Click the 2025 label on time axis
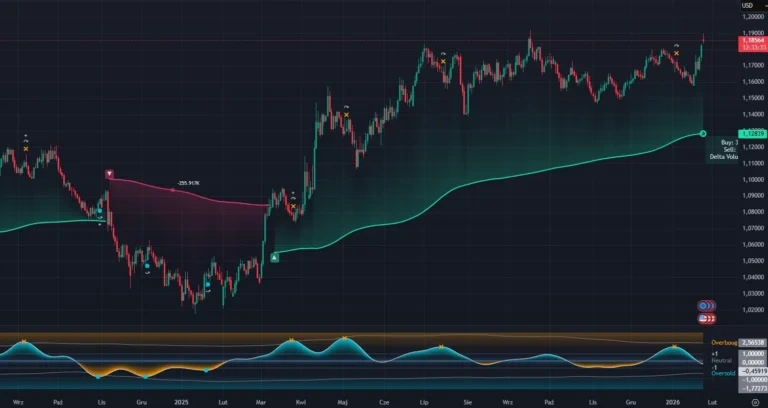768x408 pixels. [181, 403]
